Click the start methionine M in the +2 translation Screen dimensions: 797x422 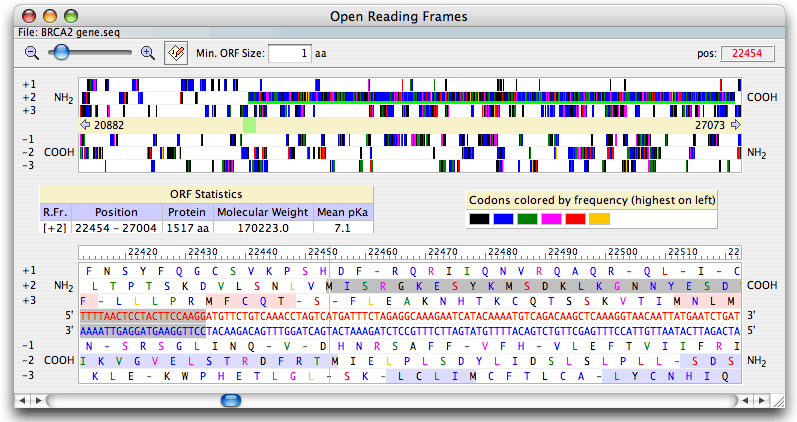tap(329, 286)
